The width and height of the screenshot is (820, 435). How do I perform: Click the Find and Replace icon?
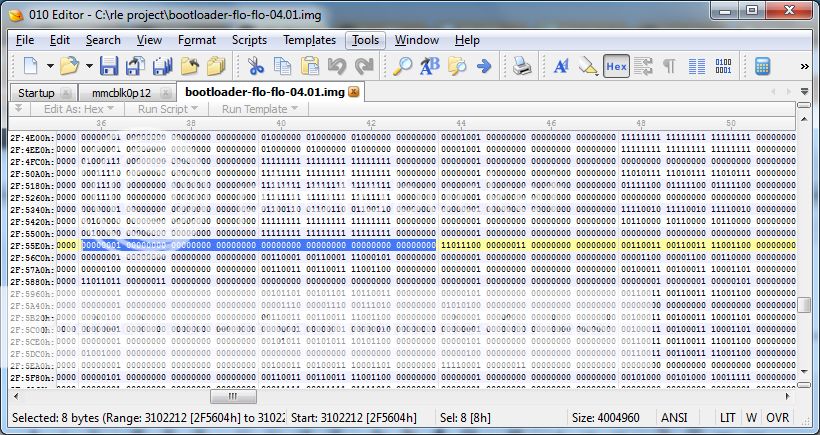coord(430,67)
